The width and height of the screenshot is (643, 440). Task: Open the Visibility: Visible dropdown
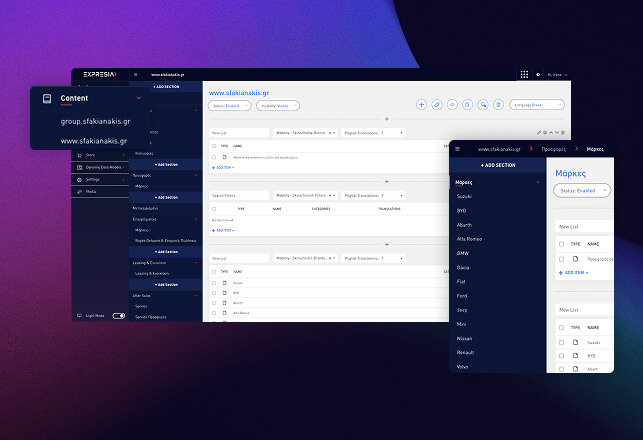click(278, 105)
